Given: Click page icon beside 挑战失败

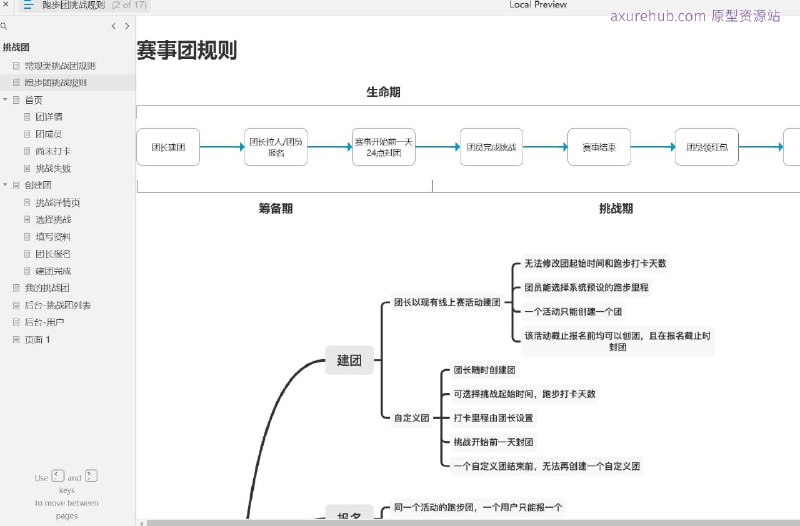Looking at the screenshot, I should click(x=27, y=168).
